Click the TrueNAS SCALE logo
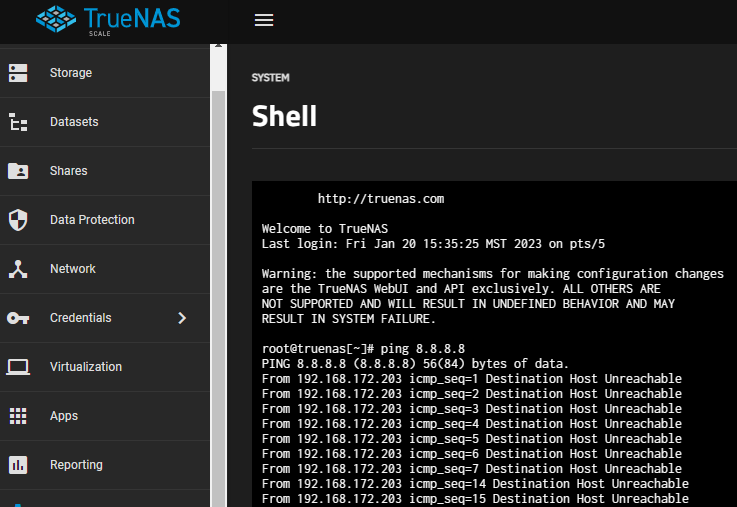737x507 pixels. [x=108, y=21]
